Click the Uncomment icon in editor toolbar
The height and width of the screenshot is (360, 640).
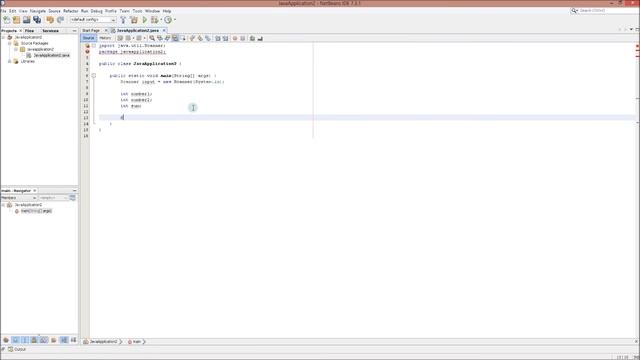pos(260,38)
